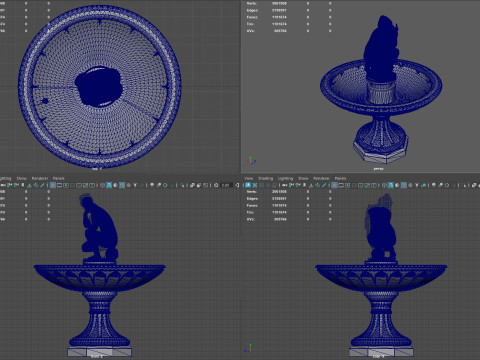Switch to Wireframe display in bottom-left panel
This screenshot has height=360, width=480.
tap(102, 185)
